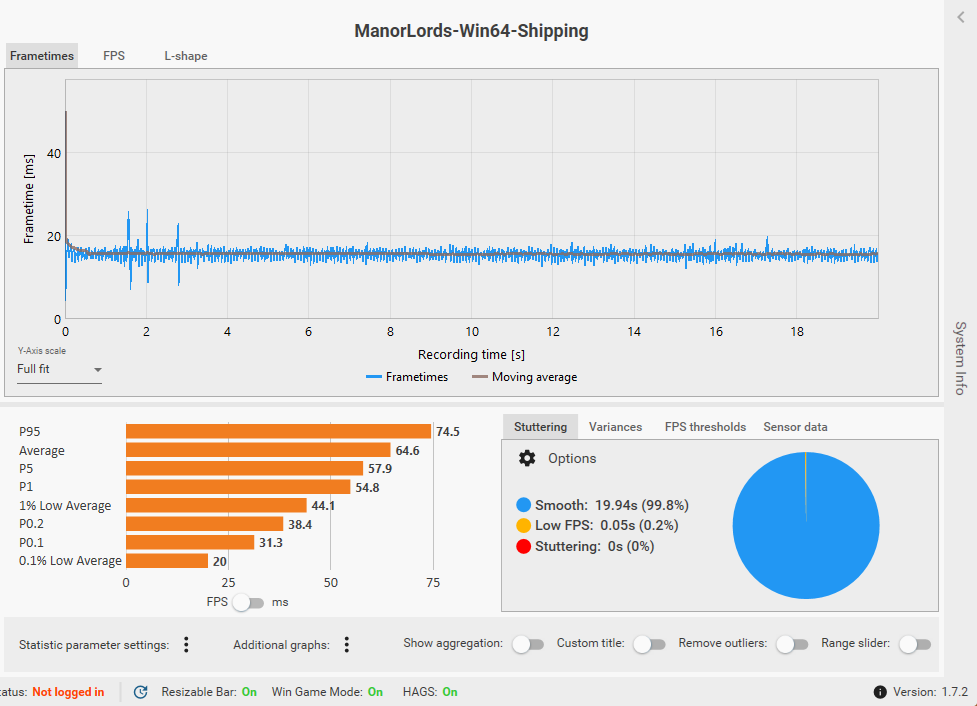977x706 pixels.
Task: Enable the Custom title toggle
Action: (649, 644)
